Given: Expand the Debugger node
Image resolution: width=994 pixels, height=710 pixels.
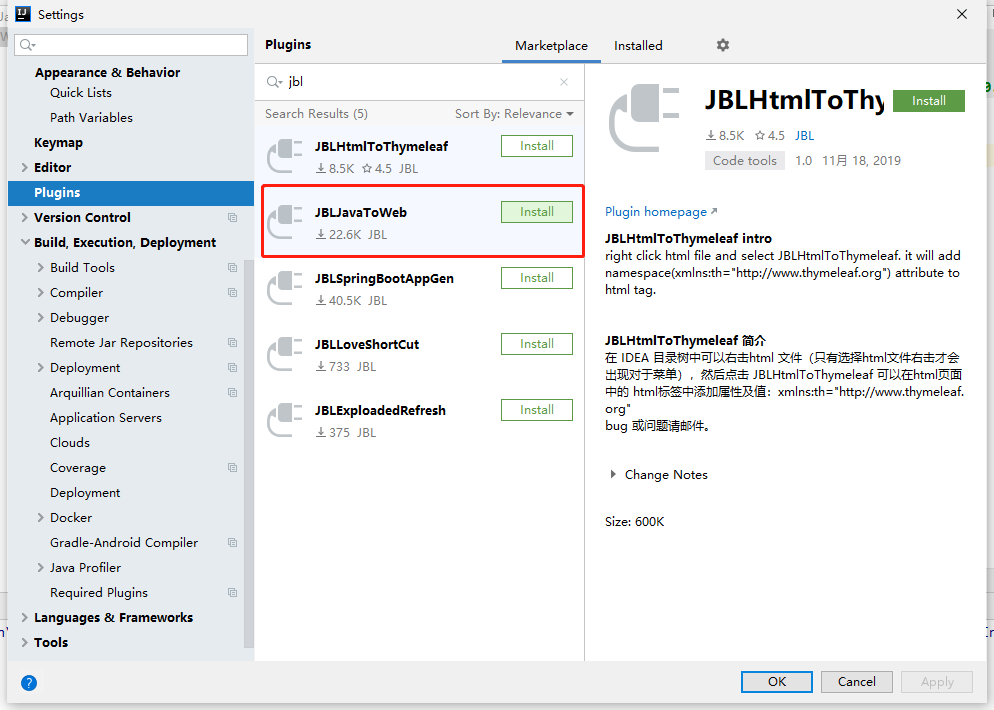Looking at the screenshot, I should point(41,318).
